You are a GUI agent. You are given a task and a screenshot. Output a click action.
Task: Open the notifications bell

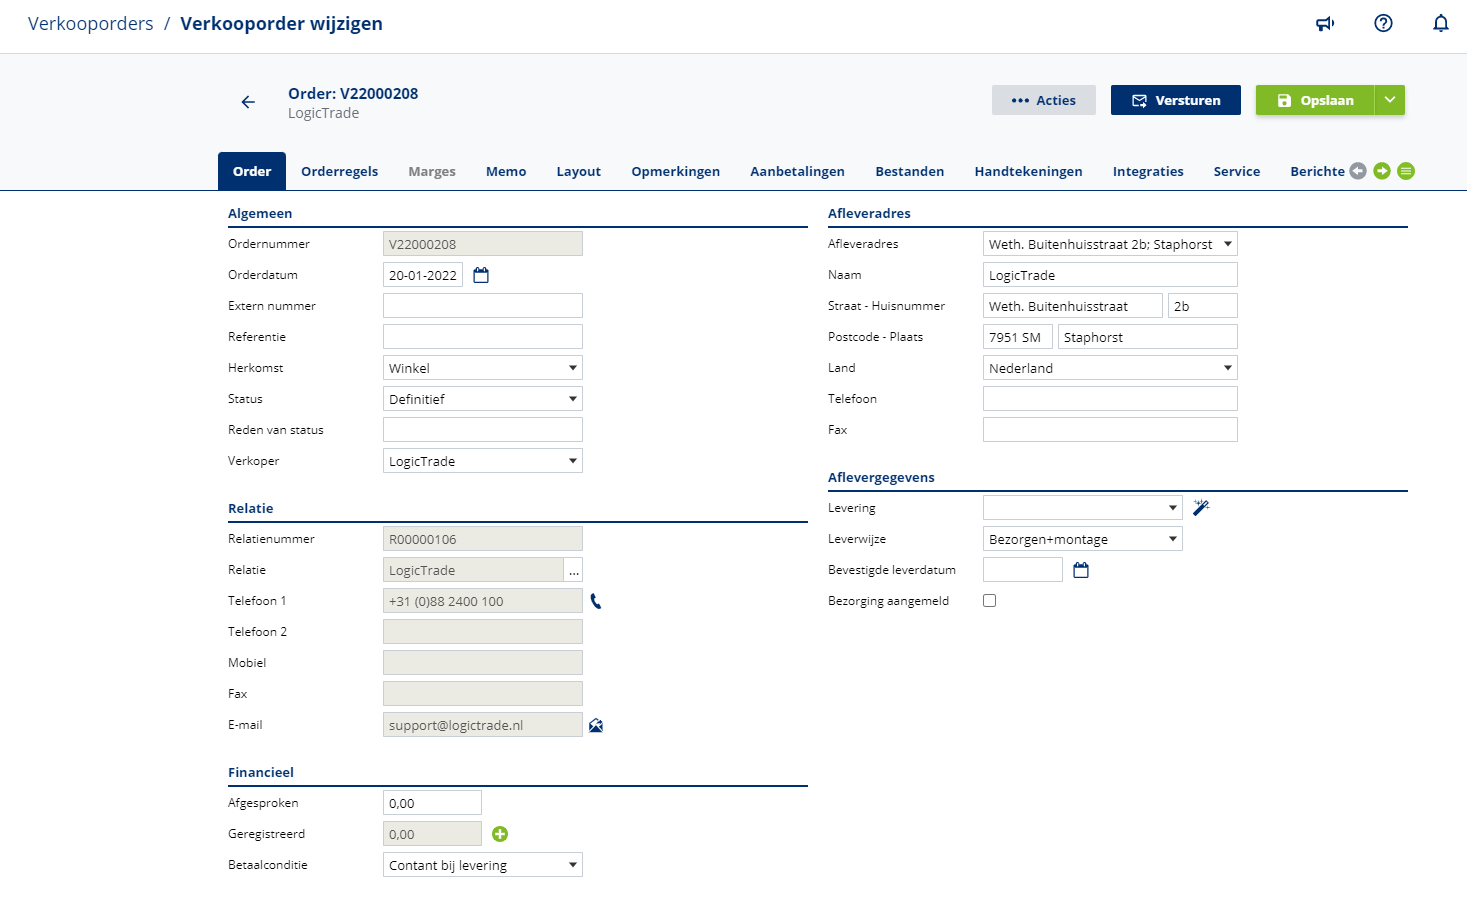(x=1440, y=24)
